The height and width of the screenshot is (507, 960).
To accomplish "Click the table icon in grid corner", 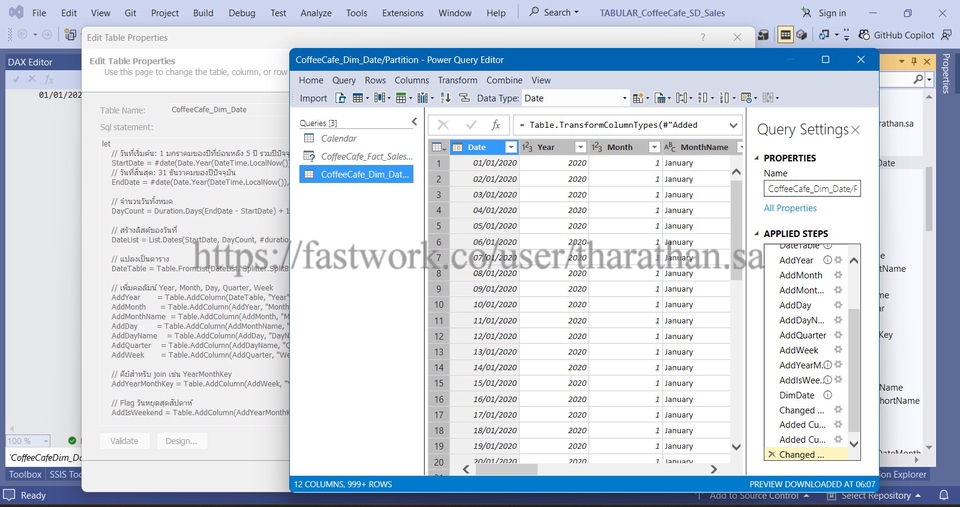I will pyautogui.click(x=437, y=147).
